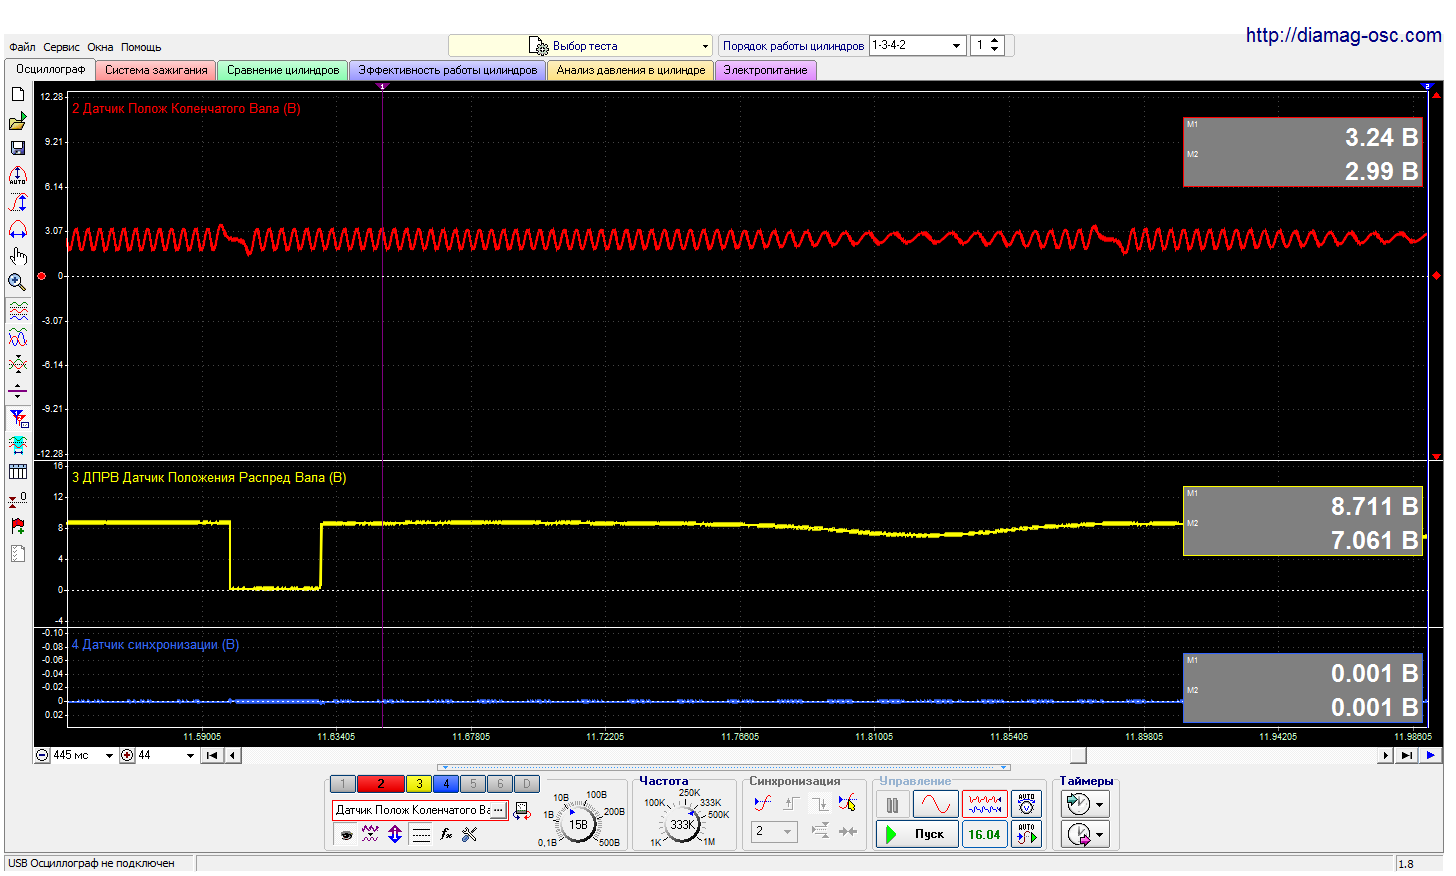
Task: Open the notes document icon
Action: pyautogui.click(x=18, y=553)
